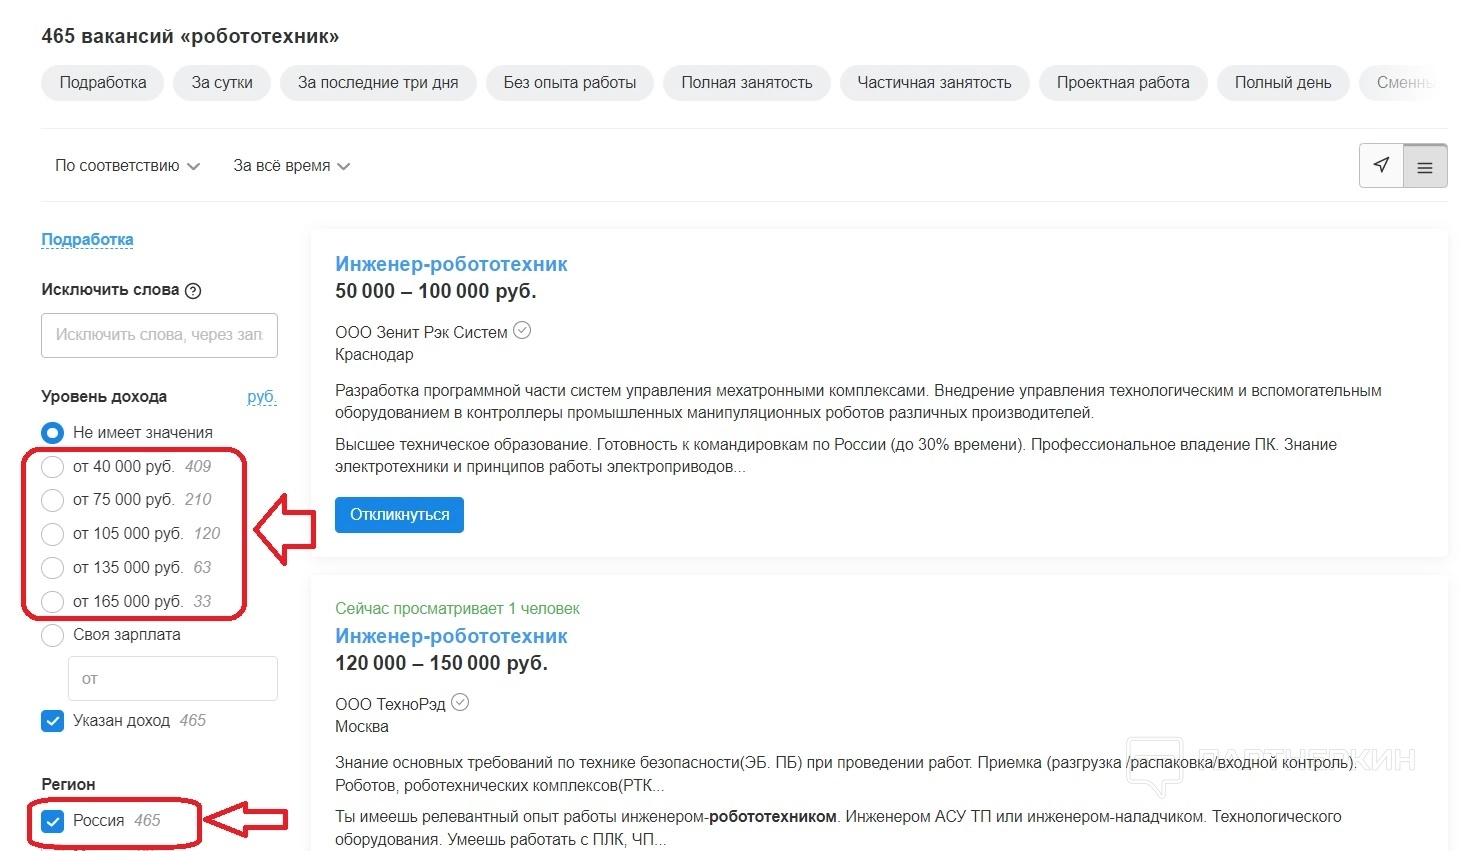This screenshot has height=851, width=1467.
Task: Switch to map view with arrow icon
Action: point(1381,166)
